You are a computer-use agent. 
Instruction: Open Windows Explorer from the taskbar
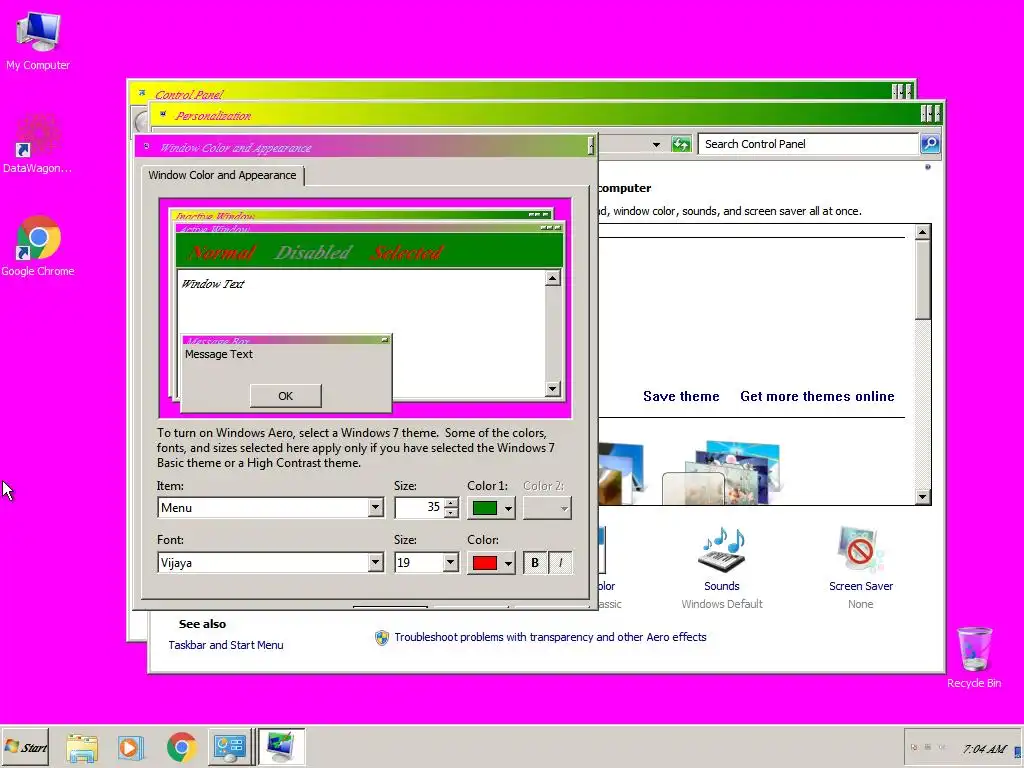(x=82, y=748)
